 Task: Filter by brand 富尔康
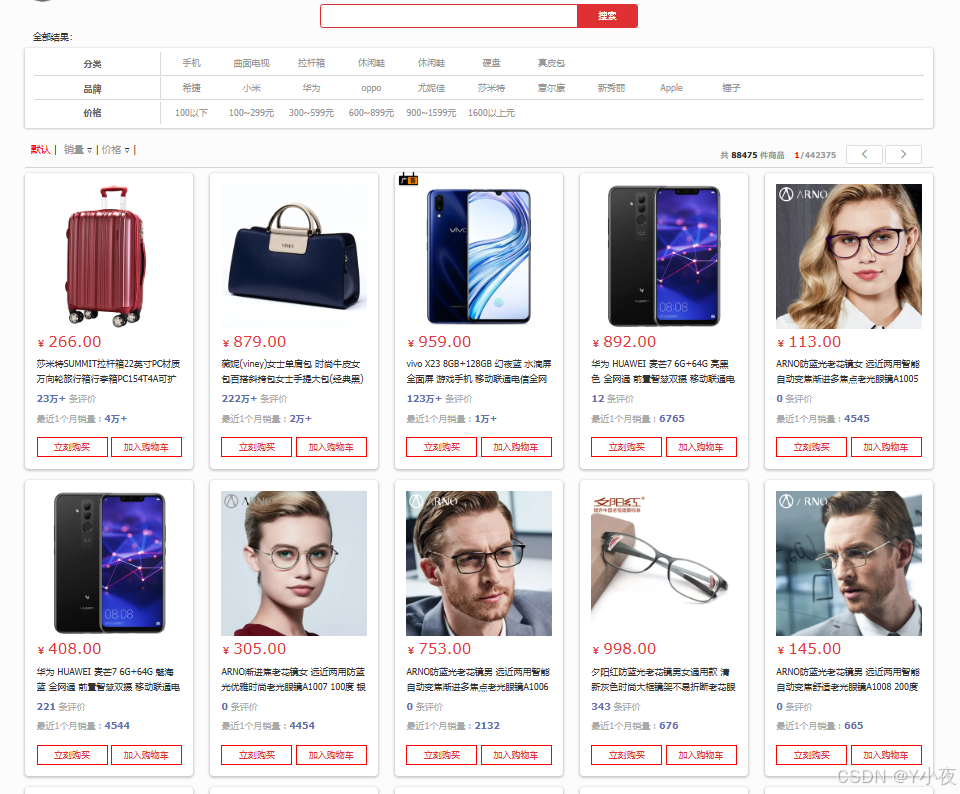pos(551,88)
